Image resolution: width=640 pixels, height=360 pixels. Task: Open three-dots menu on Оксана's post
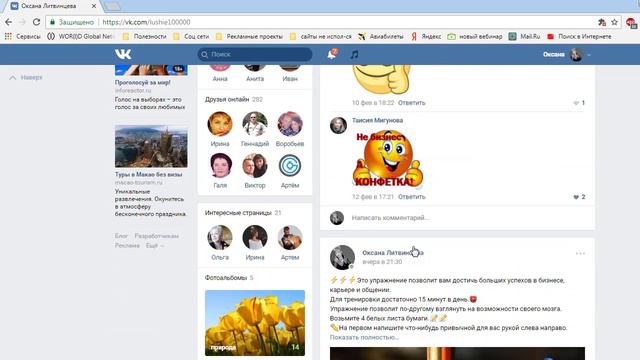pyautogui.click(x=580, y=253)
